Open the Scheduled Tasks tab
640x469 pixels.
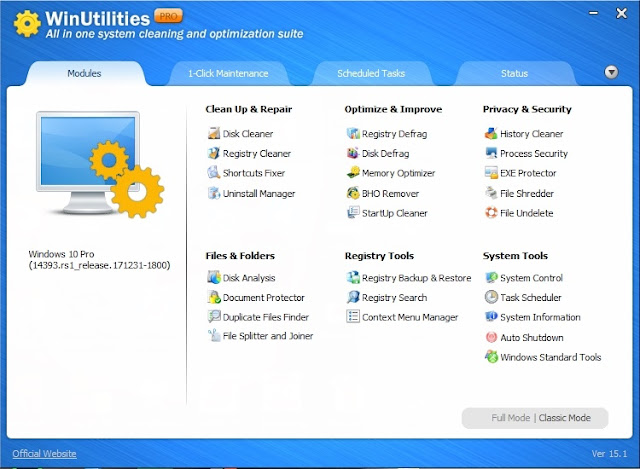click(x=371, y=73)
